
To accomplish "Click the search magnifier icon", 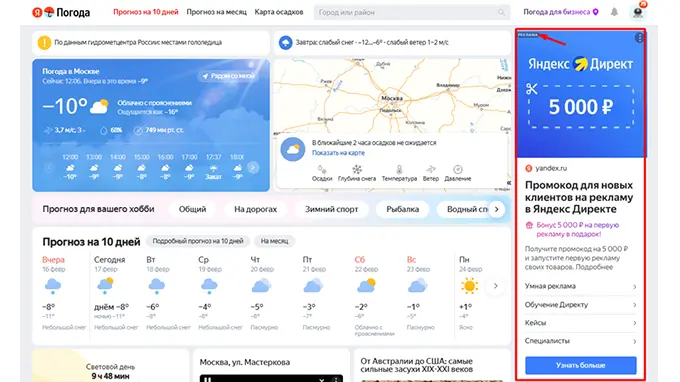I will 501,12.
